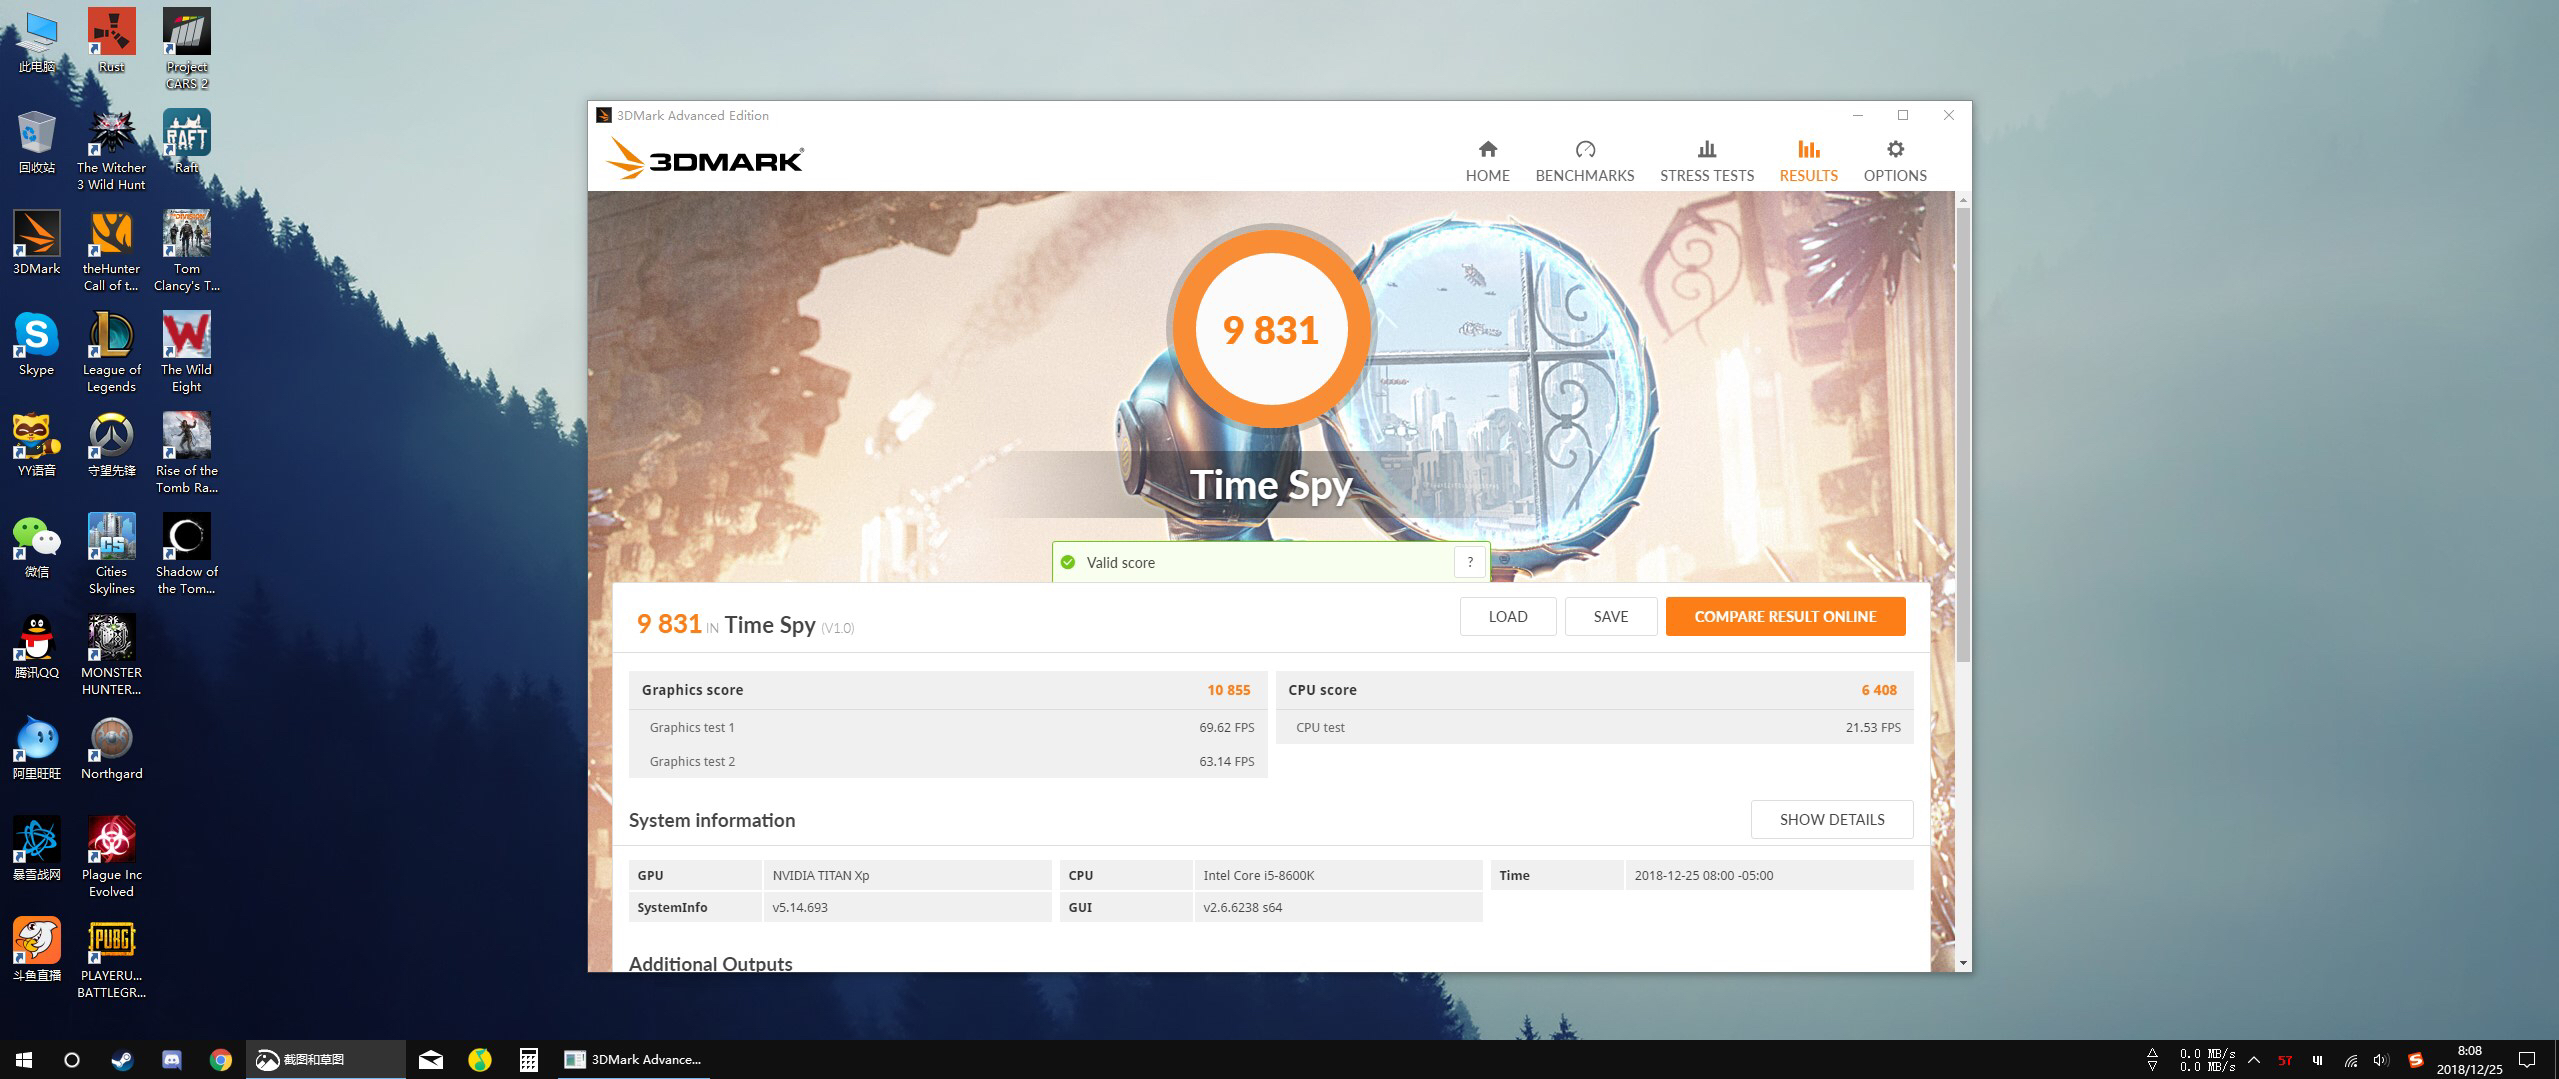
Task: Click the Wi-Fi network tray icon
Action: tap(2350, 1060)
